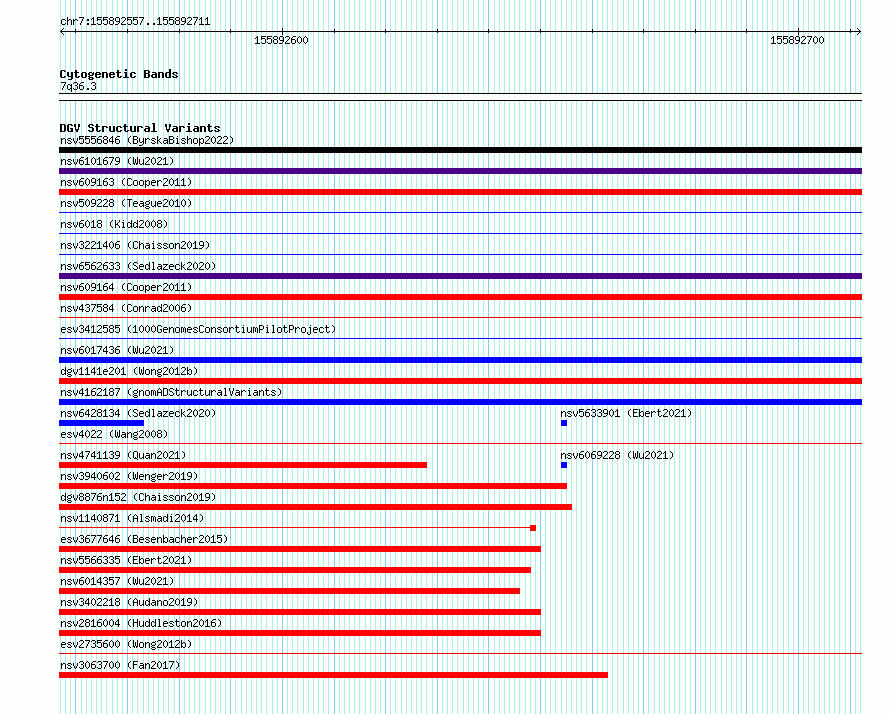Click the nsv5633901 (Ebert2021) label
Screen dimensions: 890x714
[626, 413]
